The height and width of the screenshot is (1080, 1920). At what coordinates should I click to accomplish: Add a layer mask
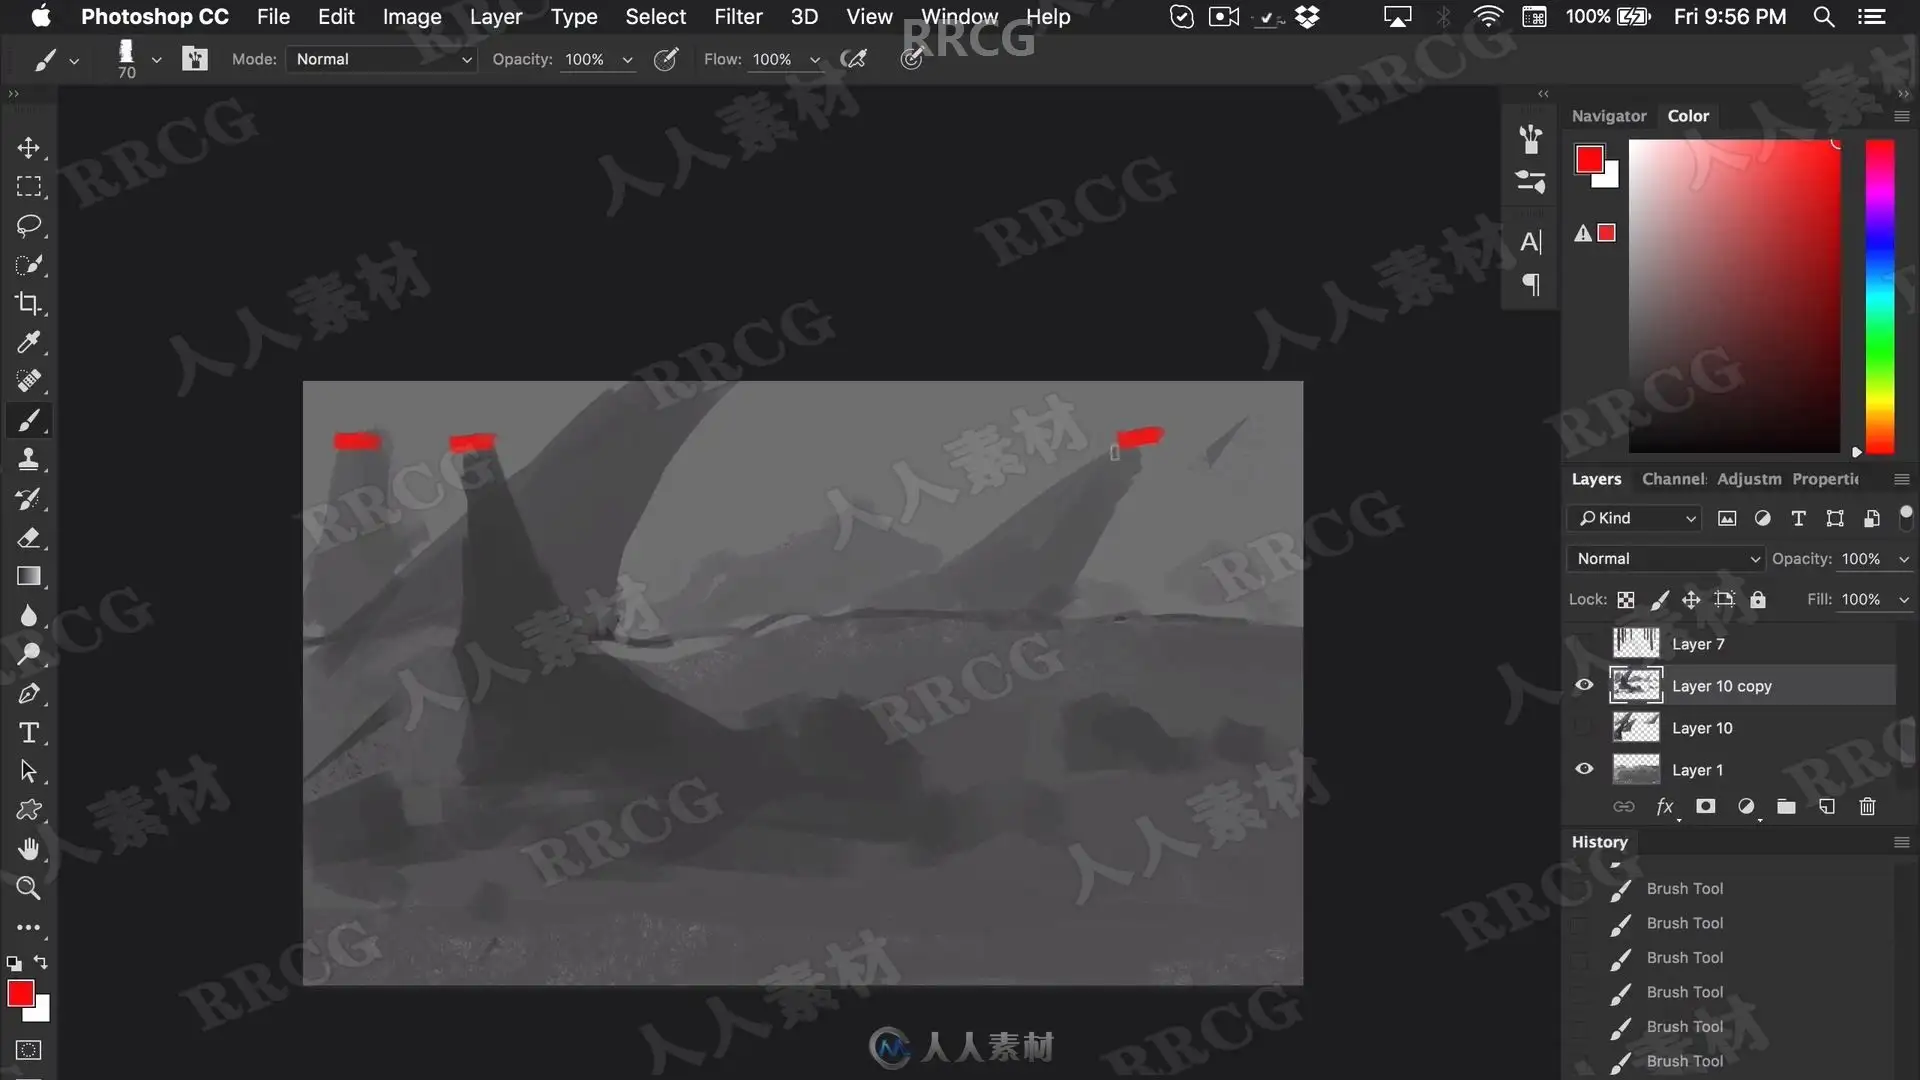tap(1706, 806)
